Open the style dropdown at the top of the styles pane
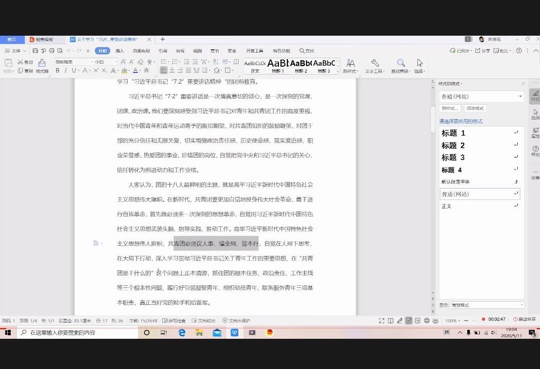 (x=481, y=96)
